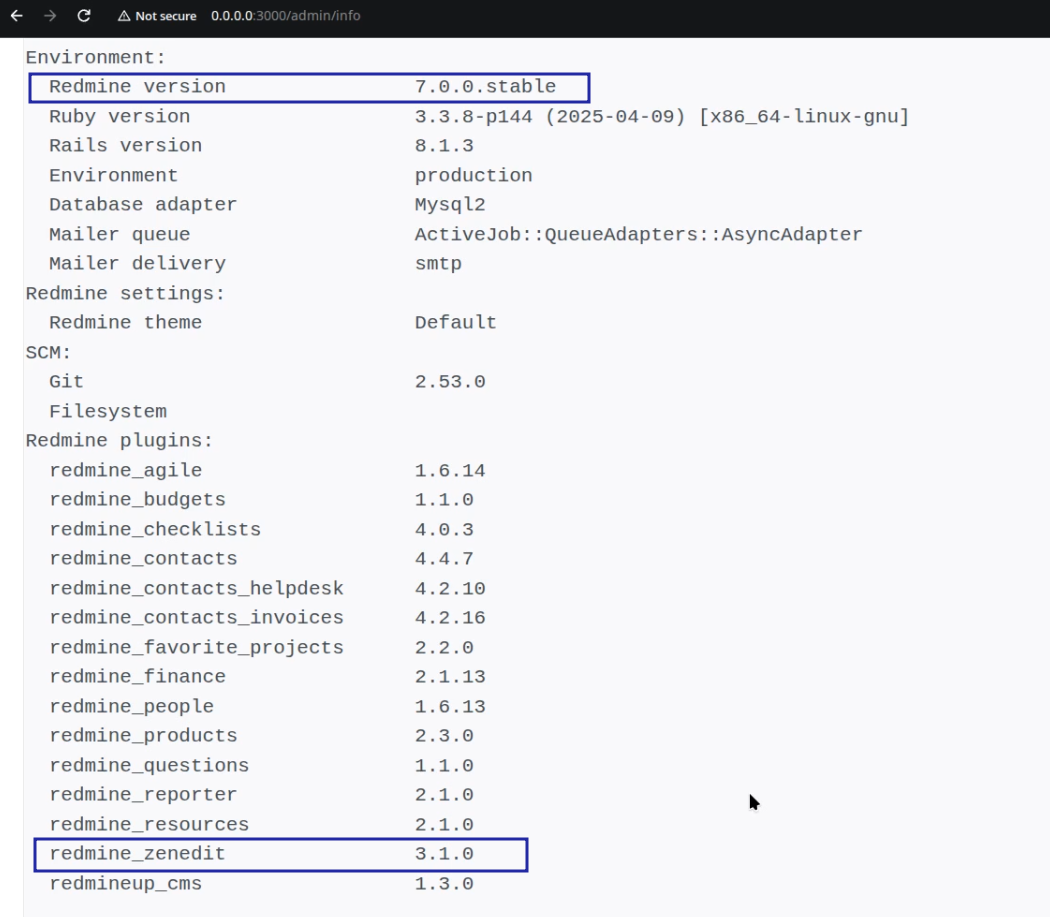Click the redmine_resources plugin name
This screenshot has width=1050, height=917.
[x=149, y=824]
